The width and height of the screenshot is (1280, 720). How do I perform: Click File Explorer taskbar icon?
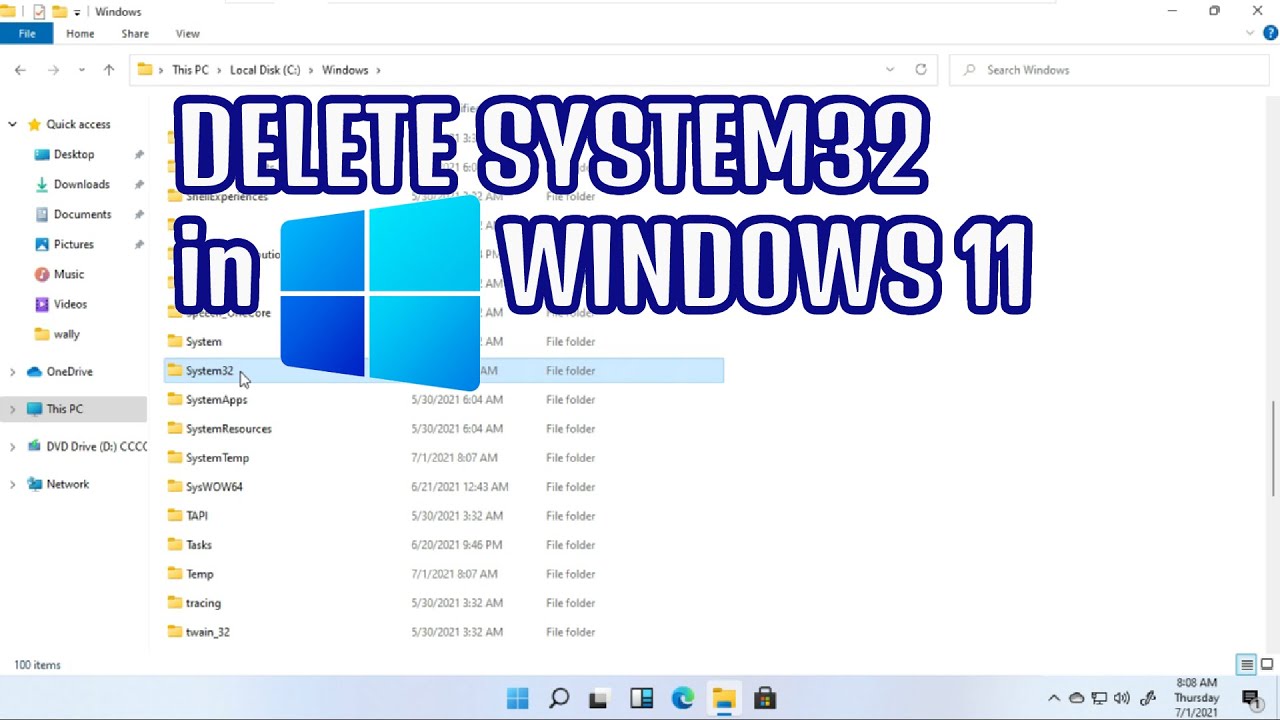pos(724,698)
